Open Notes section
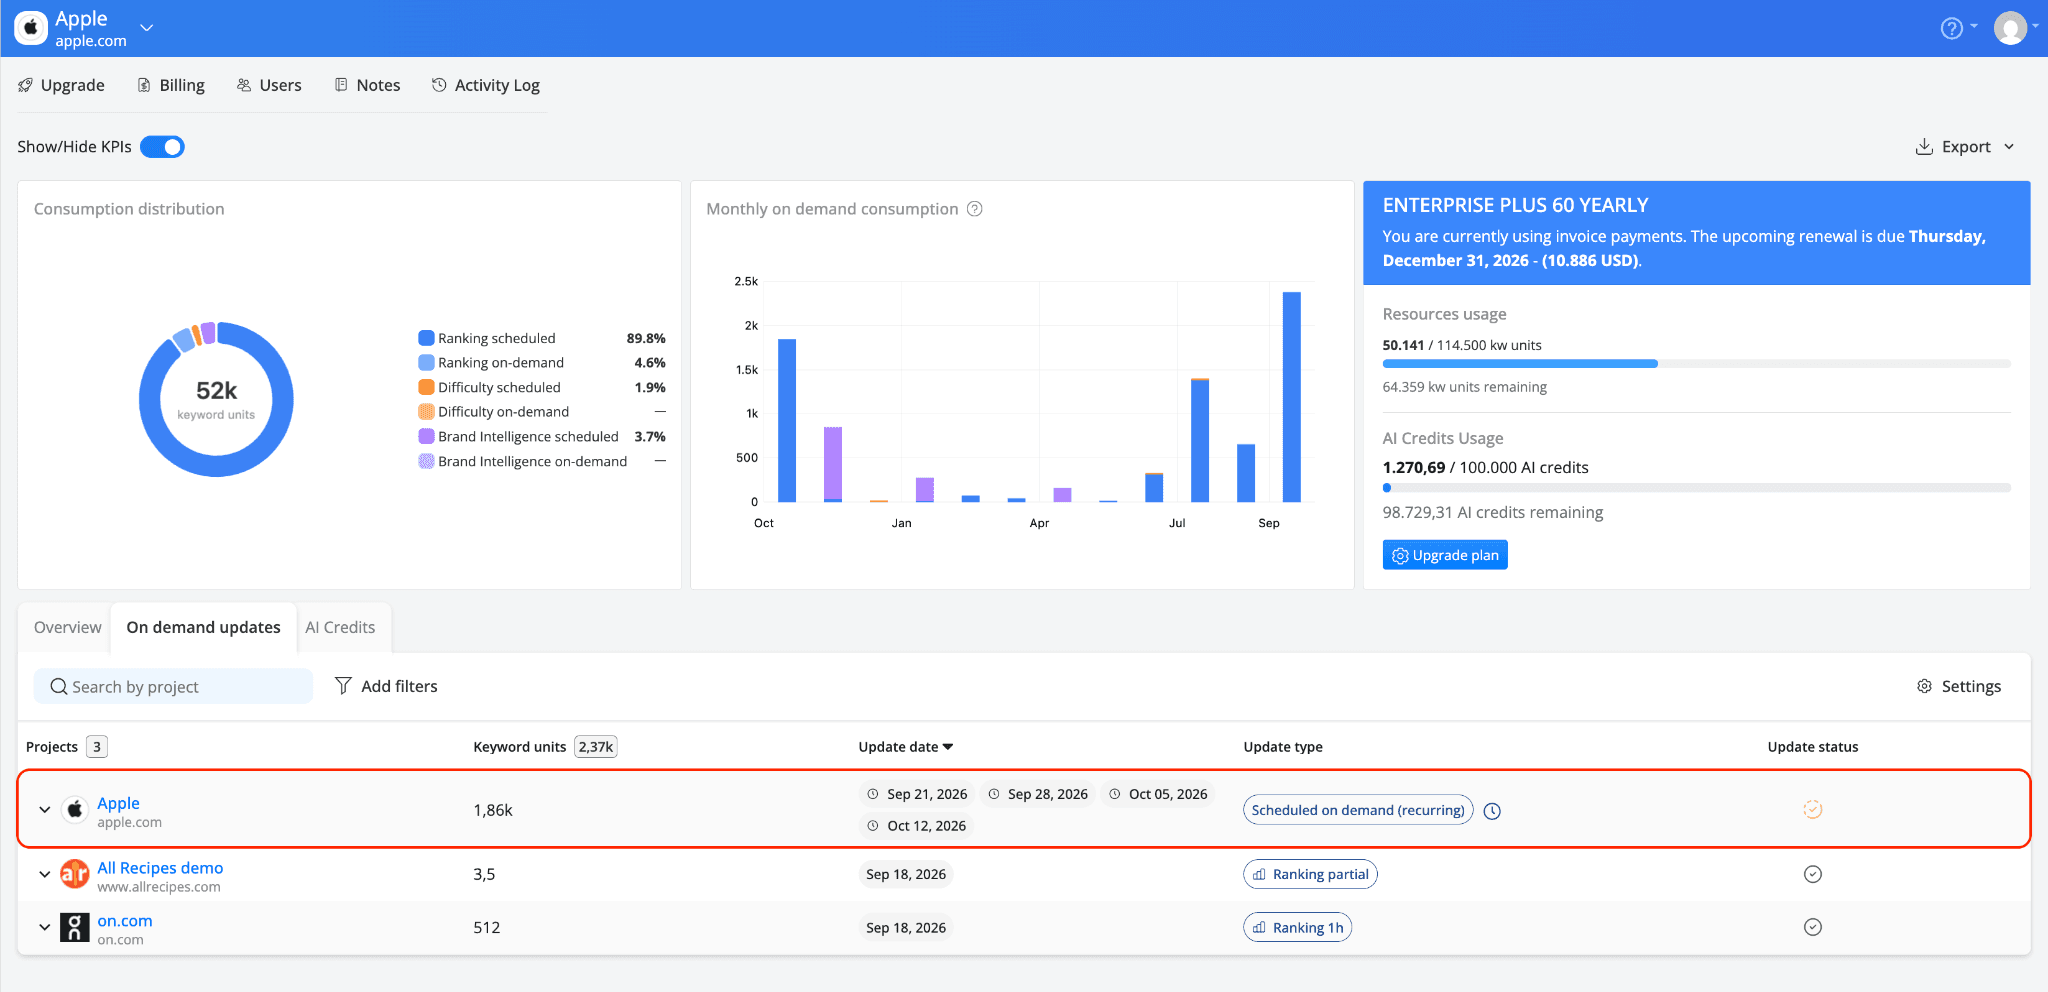This screenshot has height=992, width=2048. (x=367, y=85)
